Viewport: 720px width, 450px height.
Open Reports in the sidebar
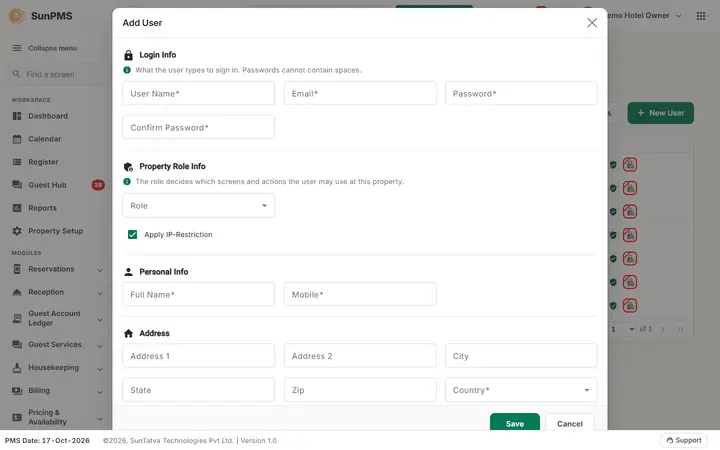click(x=42, y=208)
